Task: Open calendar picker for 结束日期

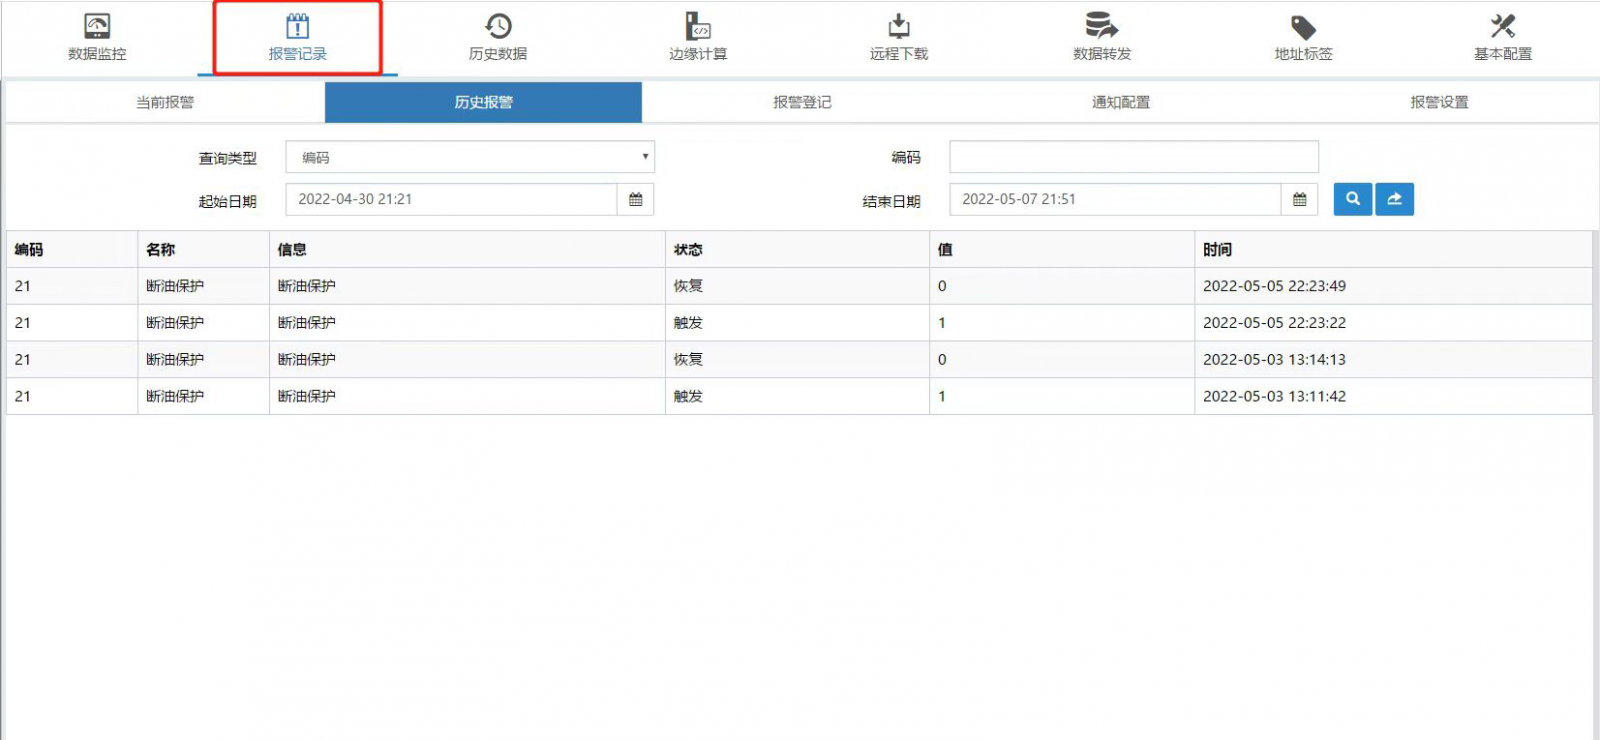Action: (1299, 199)
